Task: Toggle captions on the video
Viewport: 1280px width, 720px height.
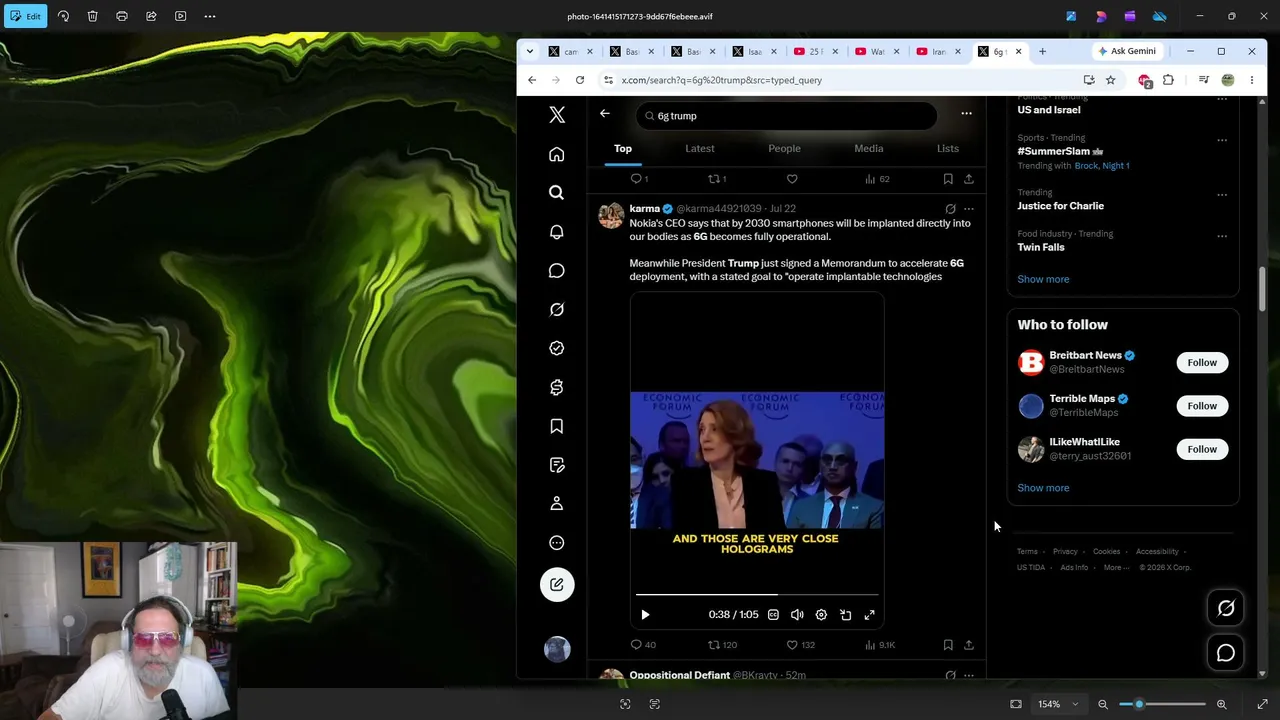Action: [x=773, y=615]
